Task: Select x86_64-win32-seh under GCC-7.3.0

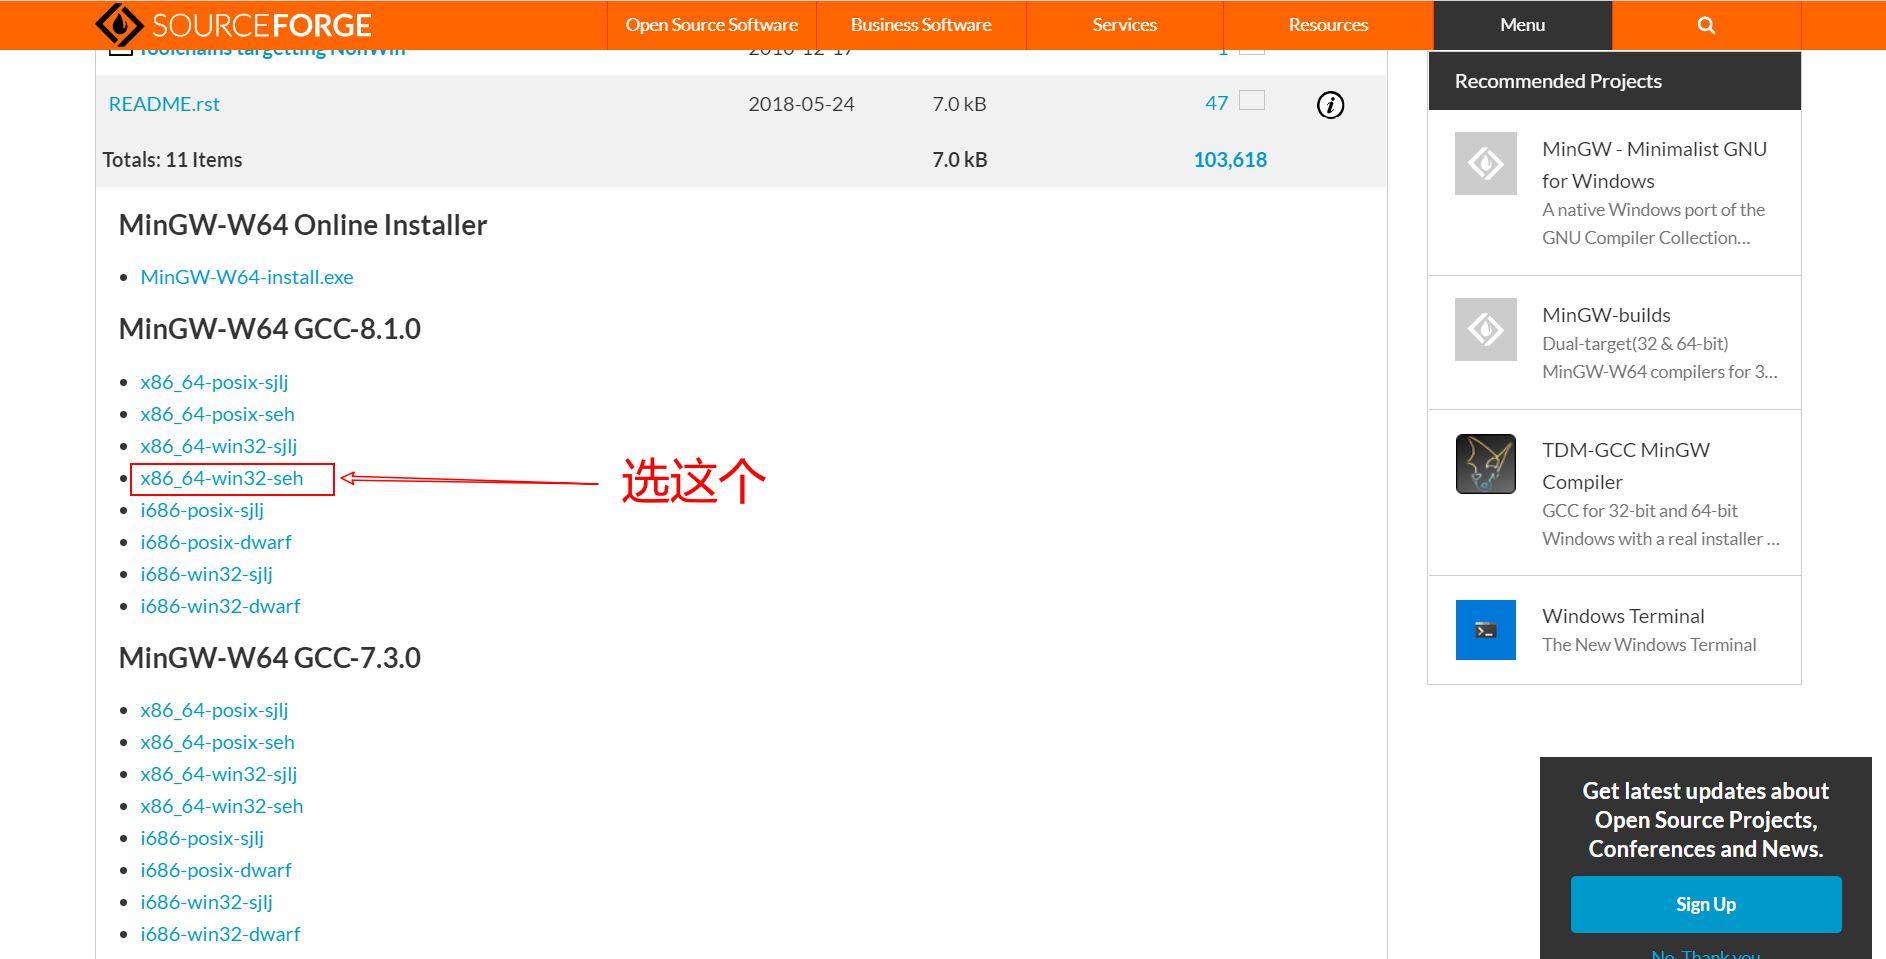Action: point(222,806)
